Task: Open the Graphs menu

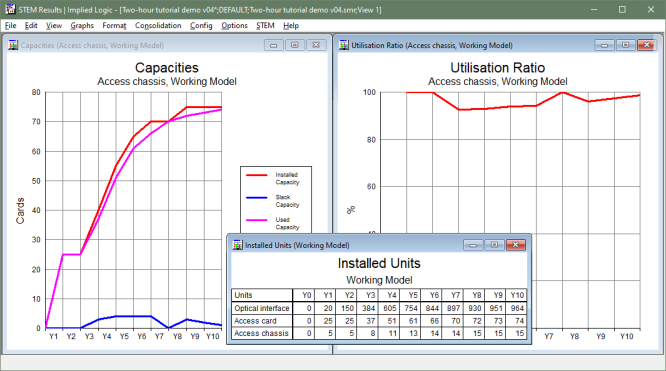Action: [82, 25]
